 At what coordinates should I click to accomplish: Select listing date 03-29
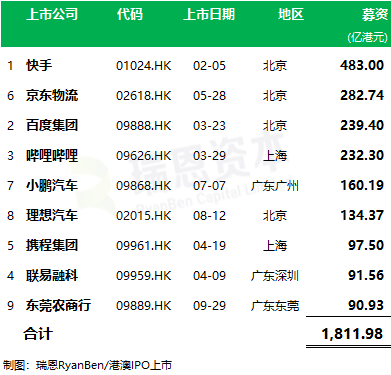209,156
